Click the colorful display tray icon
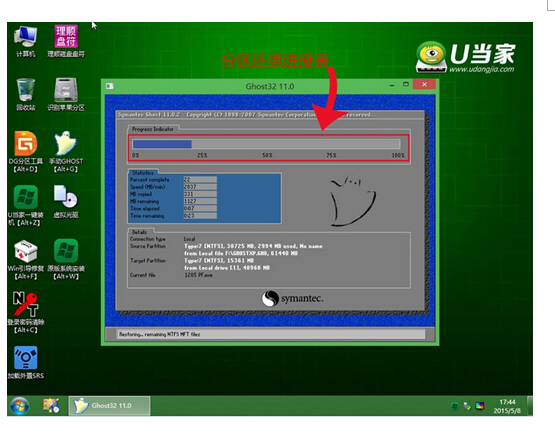 (480, 406)
